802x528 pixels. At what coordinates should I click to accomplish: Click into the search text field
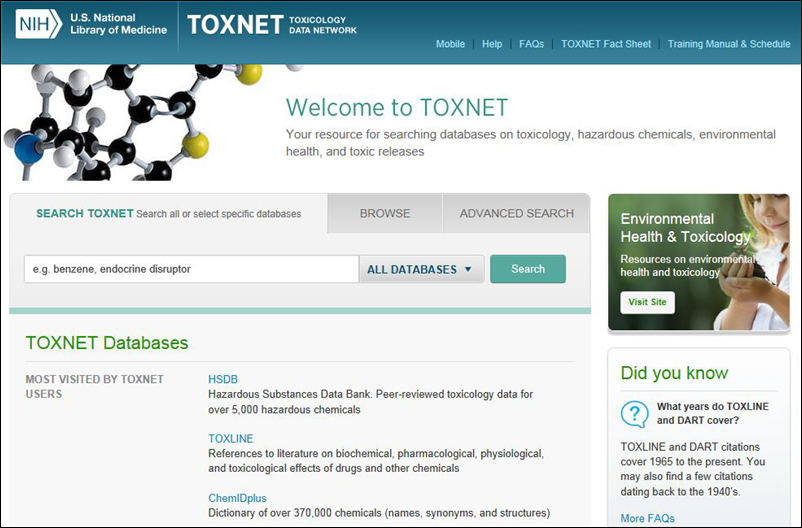(x=191, y=269)
